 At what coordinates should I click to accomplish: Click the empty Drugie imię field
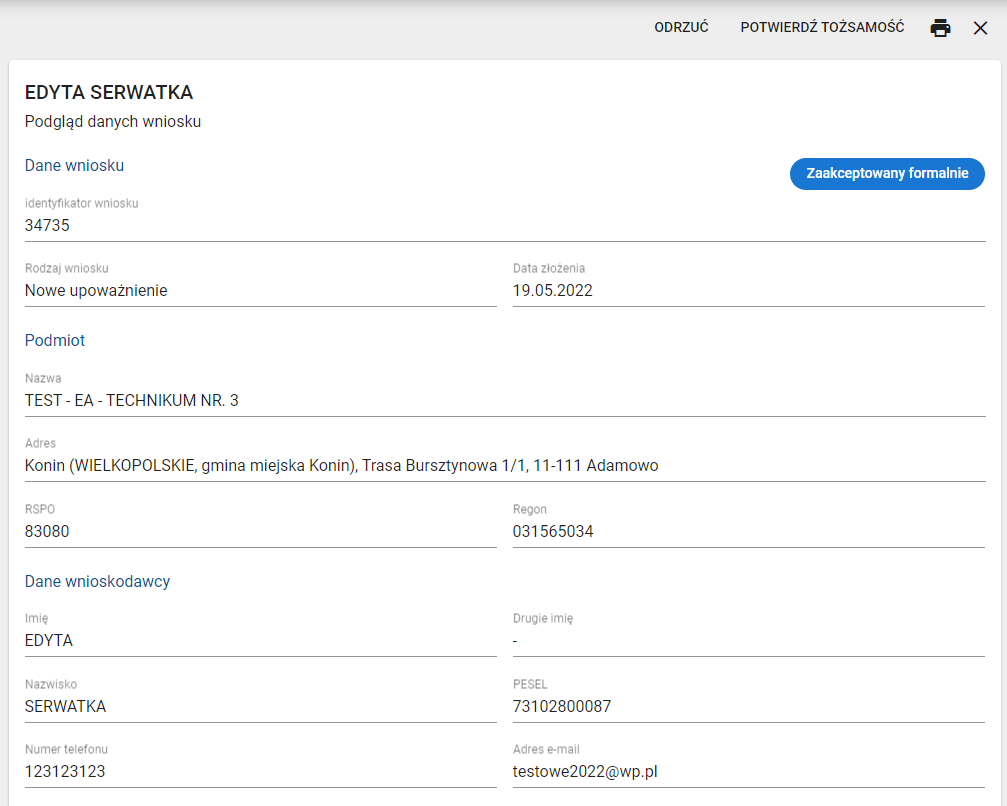(748, 641)
